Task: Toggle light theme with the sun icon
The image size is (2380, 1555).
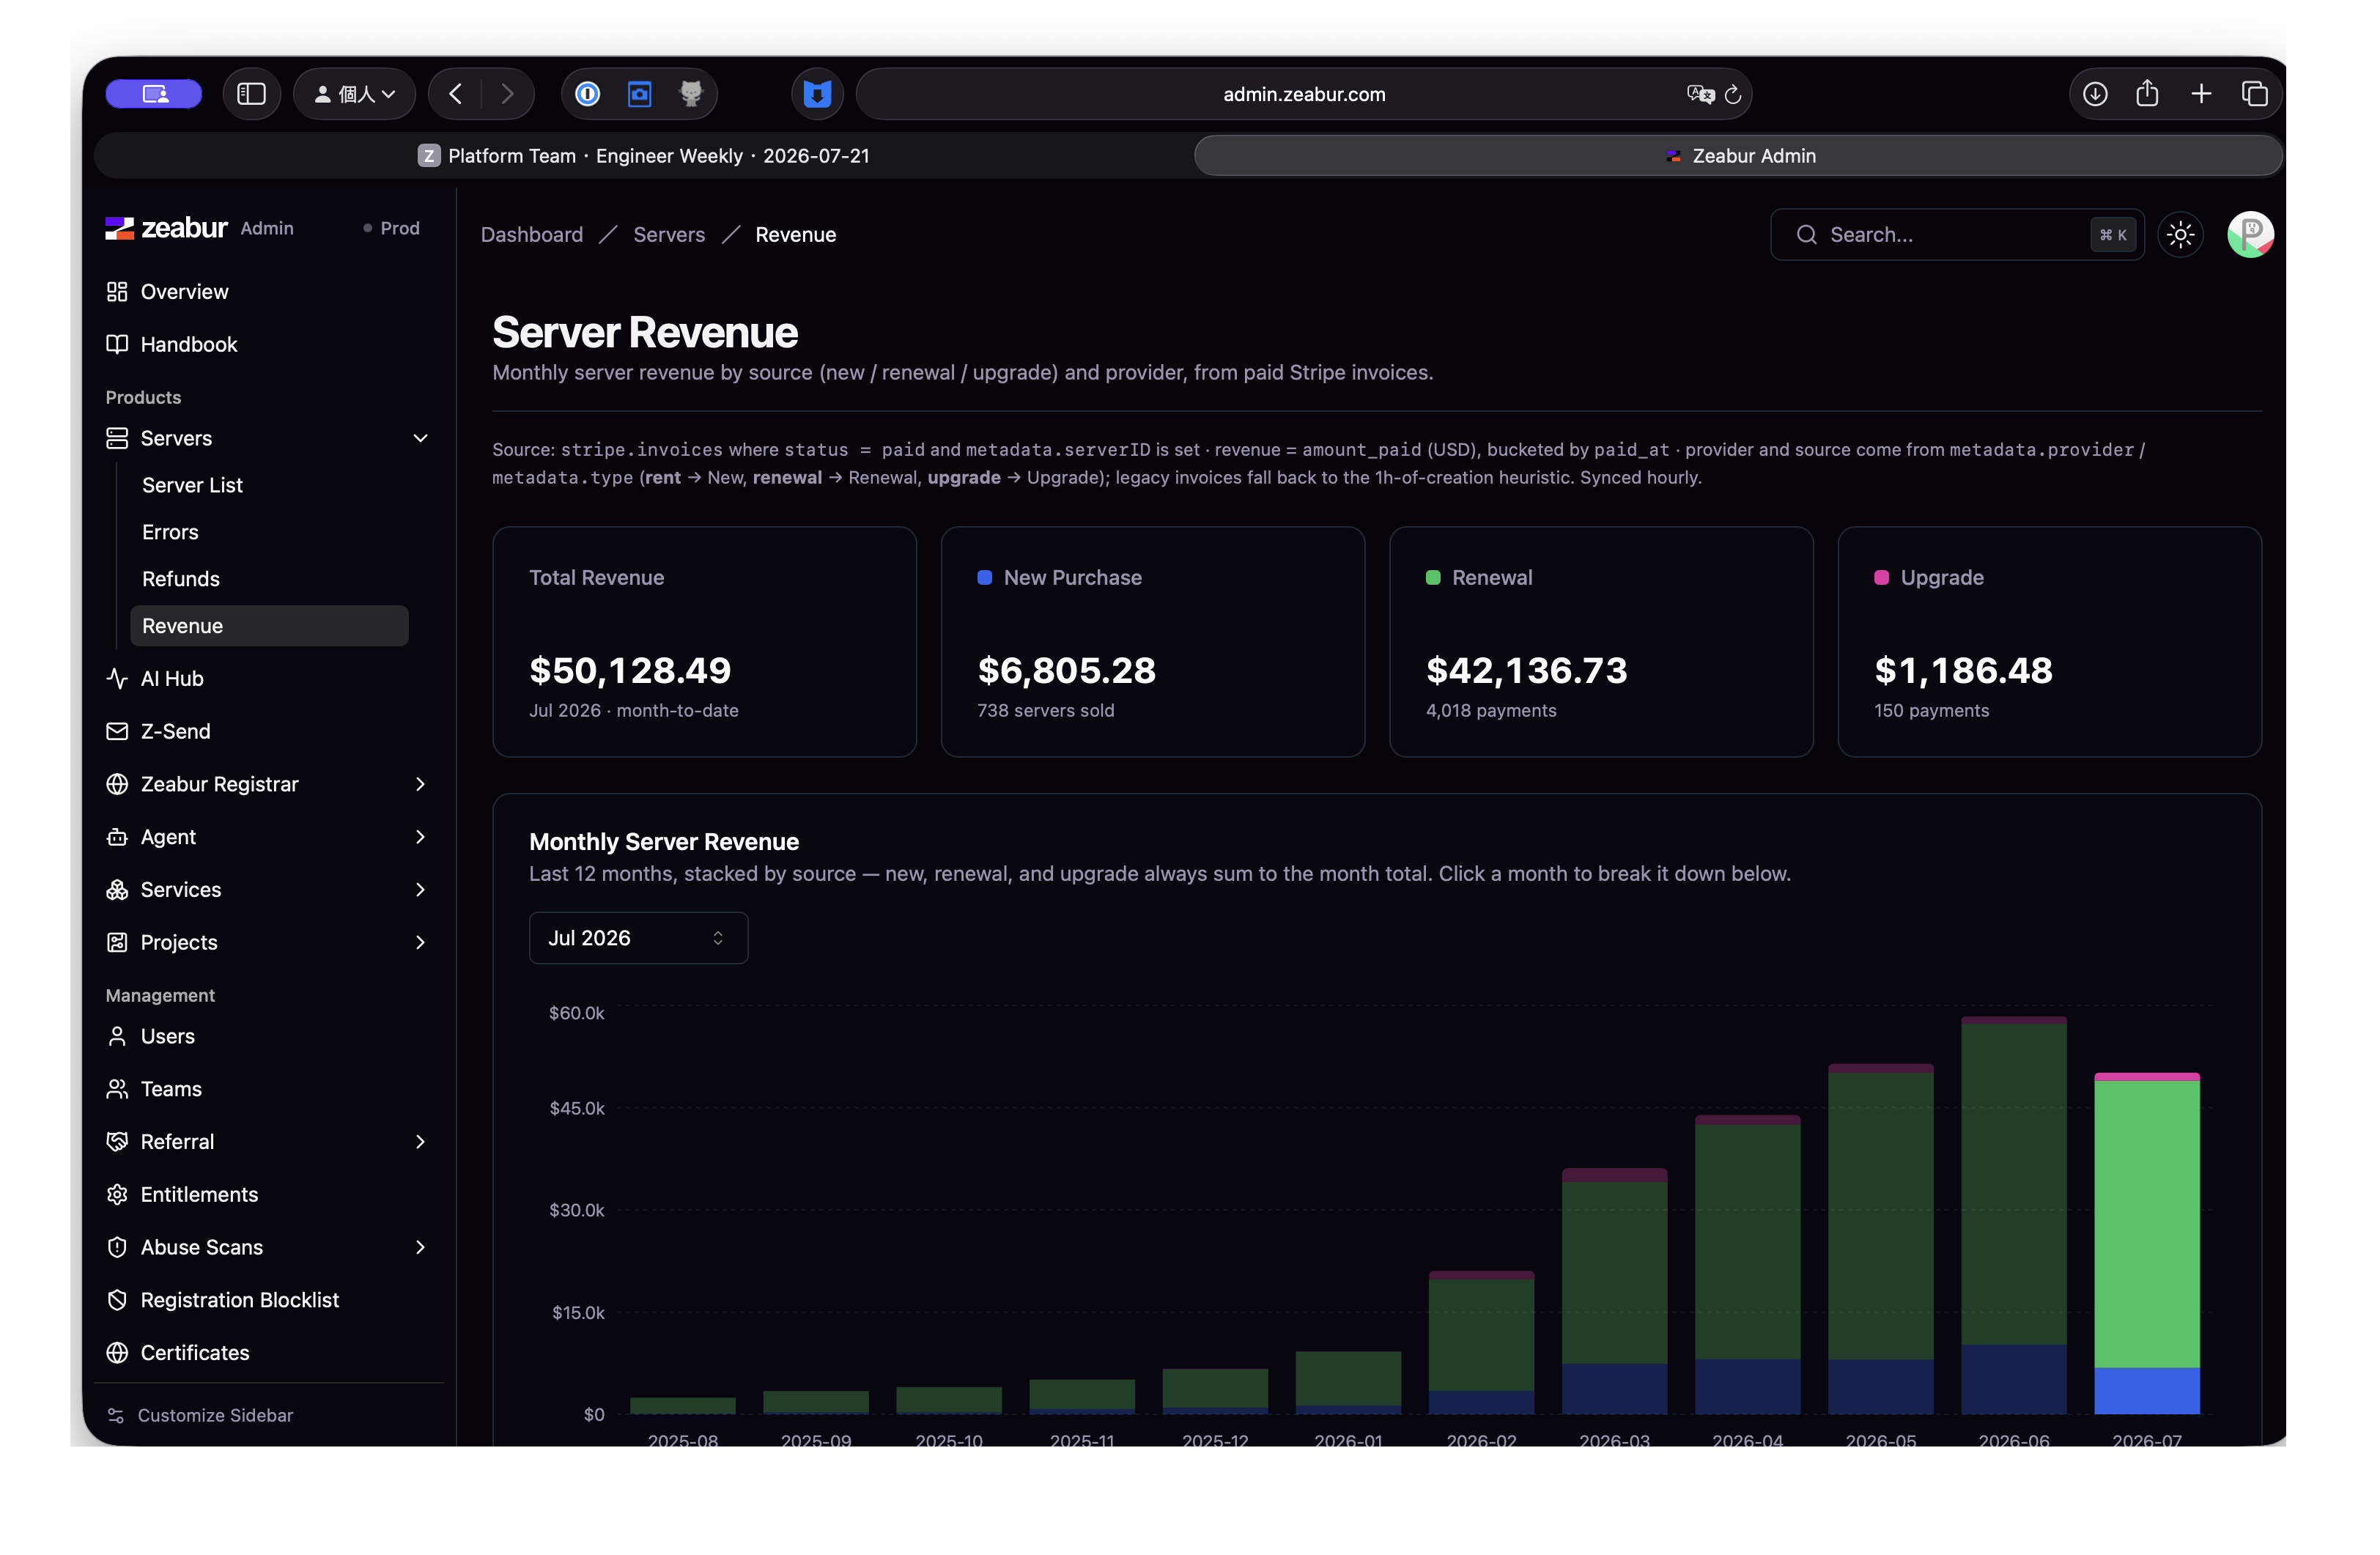Action: (2181, 235)
